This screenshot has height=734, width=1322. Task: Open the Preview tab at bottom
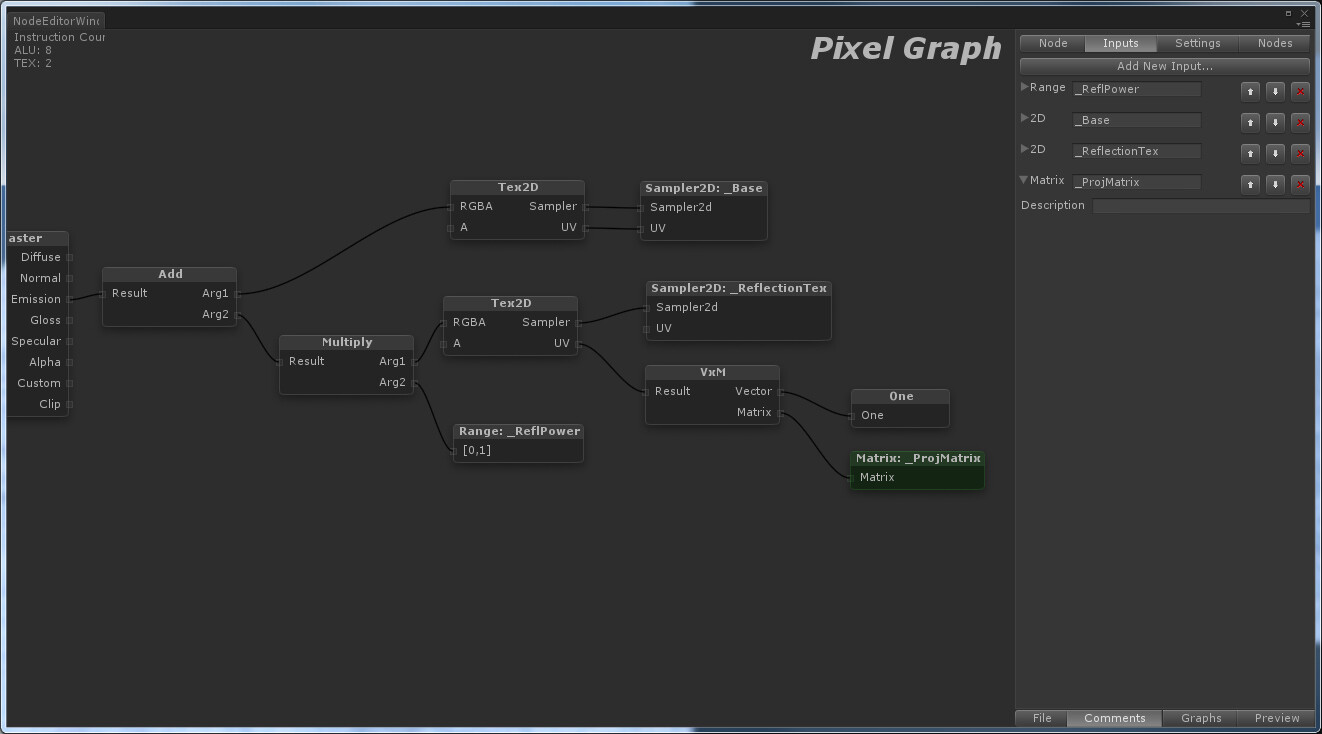pos(1276,718)
